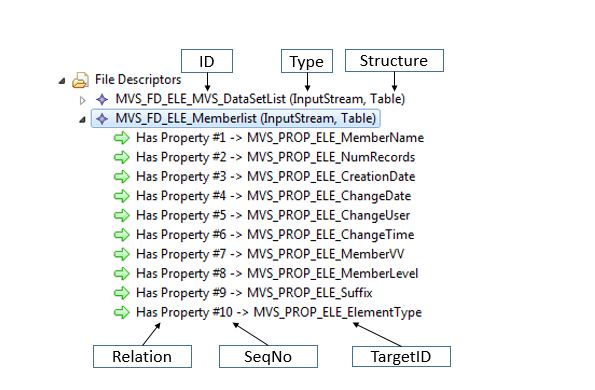Select MVS_FD_ELE_MVS_DataSetList (InputStream, Table) row

260,99
